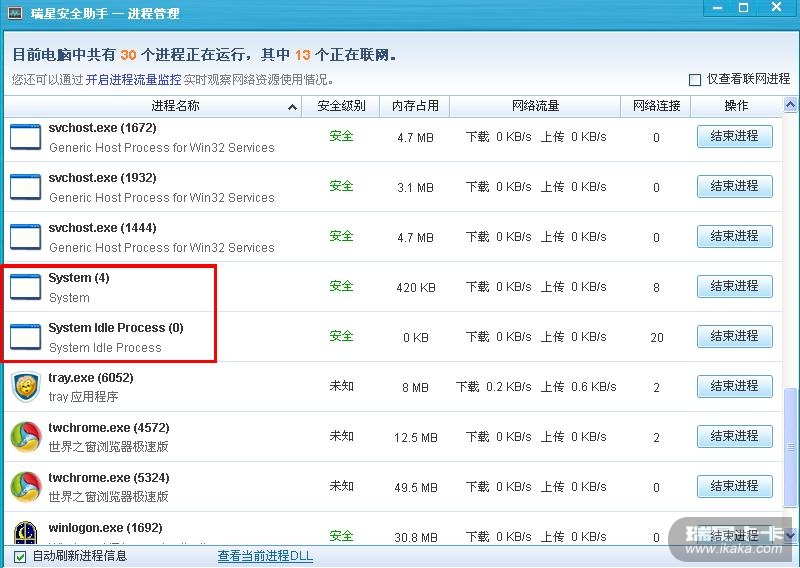Click winlogon.exe process icon
Viewport: 800px width, 568px height.
click(26, 532)
